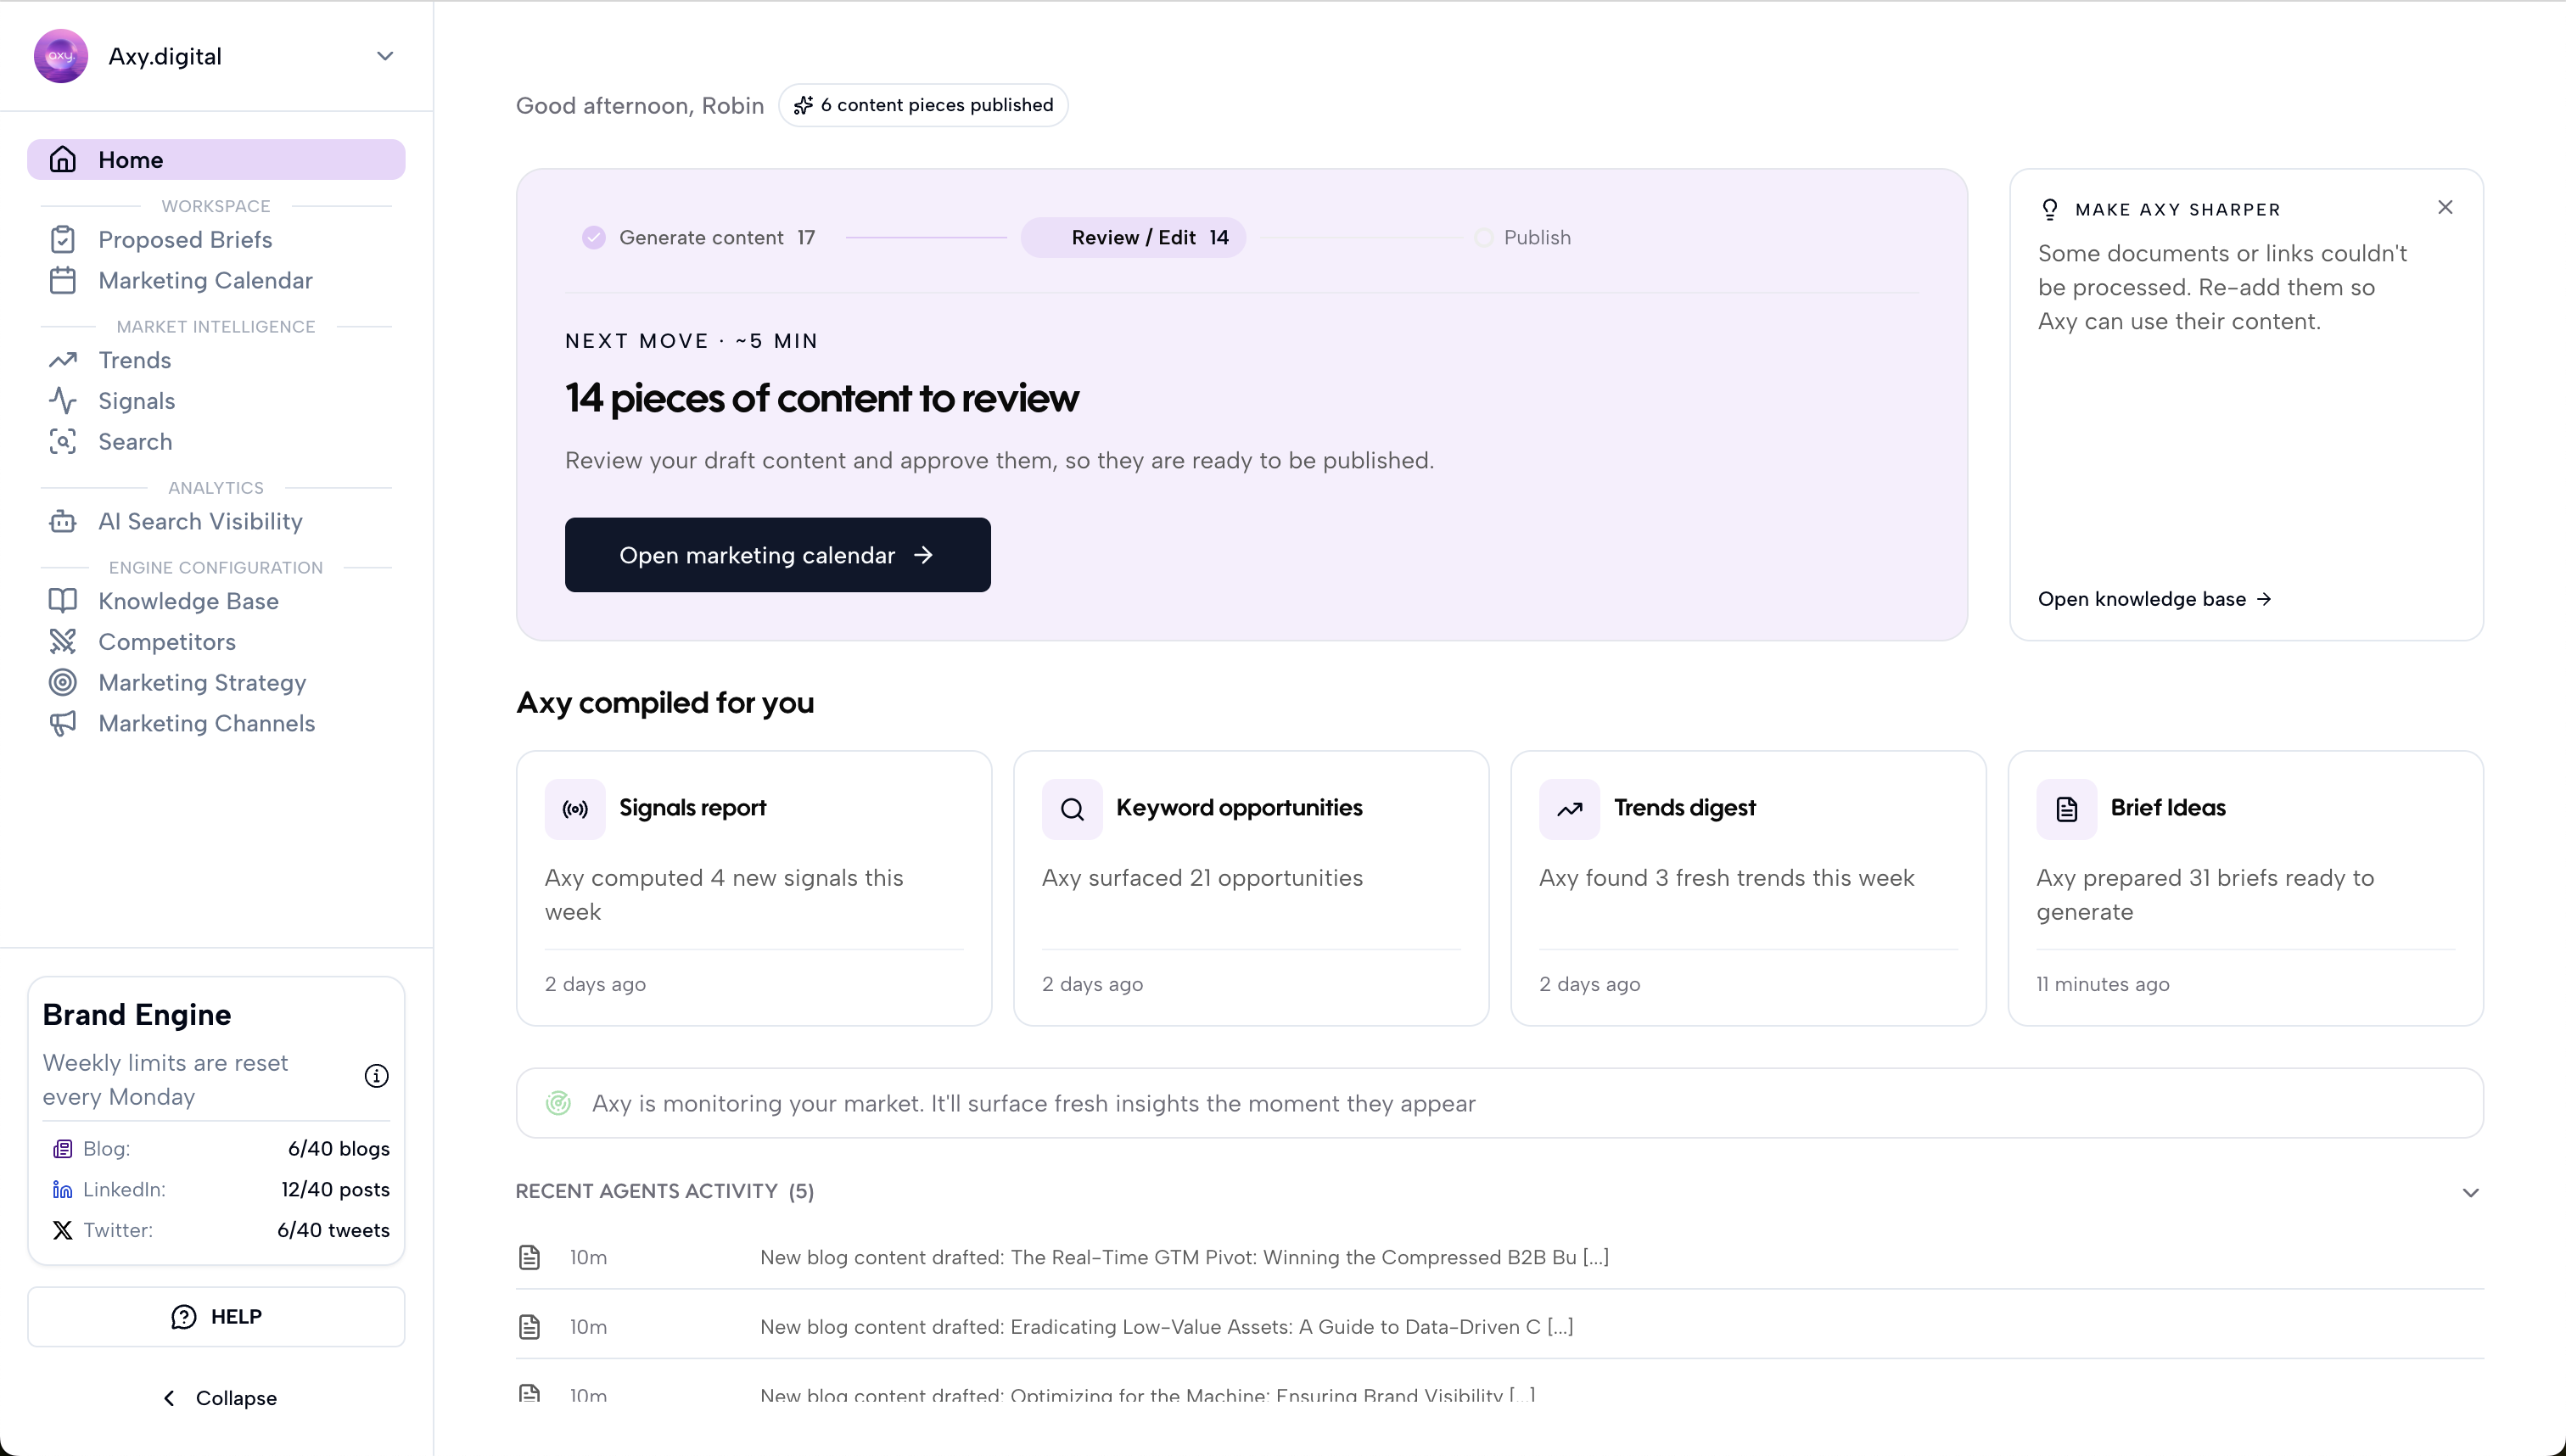
Task: Click the LinkedIn usage icon
Action: (x=63, y=1190)
